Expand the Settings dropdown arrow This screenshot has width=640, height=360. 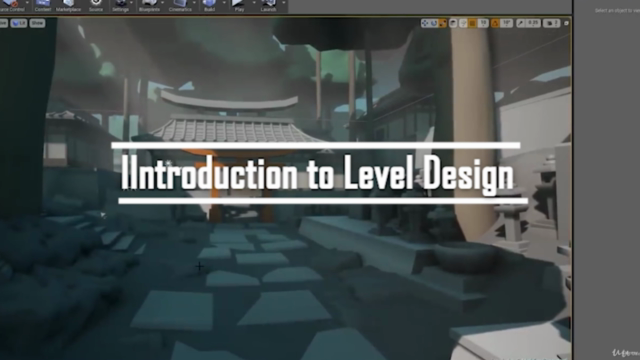131,3
